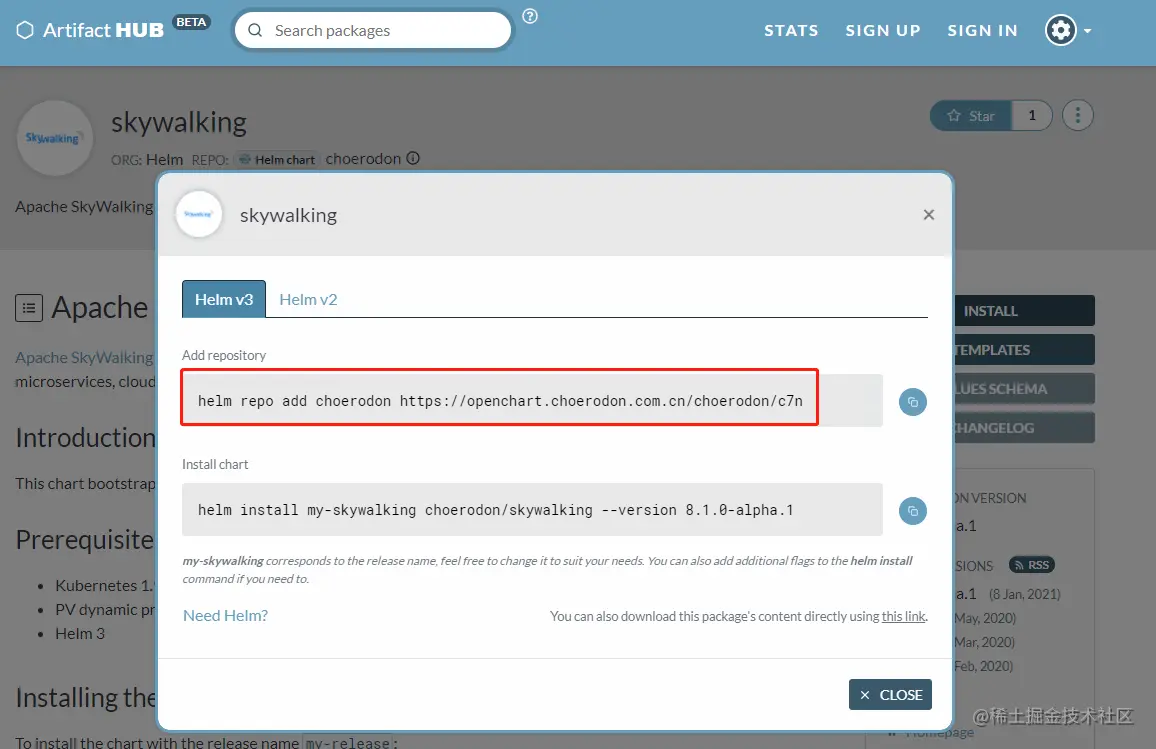Viewport: 1156px width, 749px height.
Task: Open the search tips question mark icon
Action: point(530,16)
